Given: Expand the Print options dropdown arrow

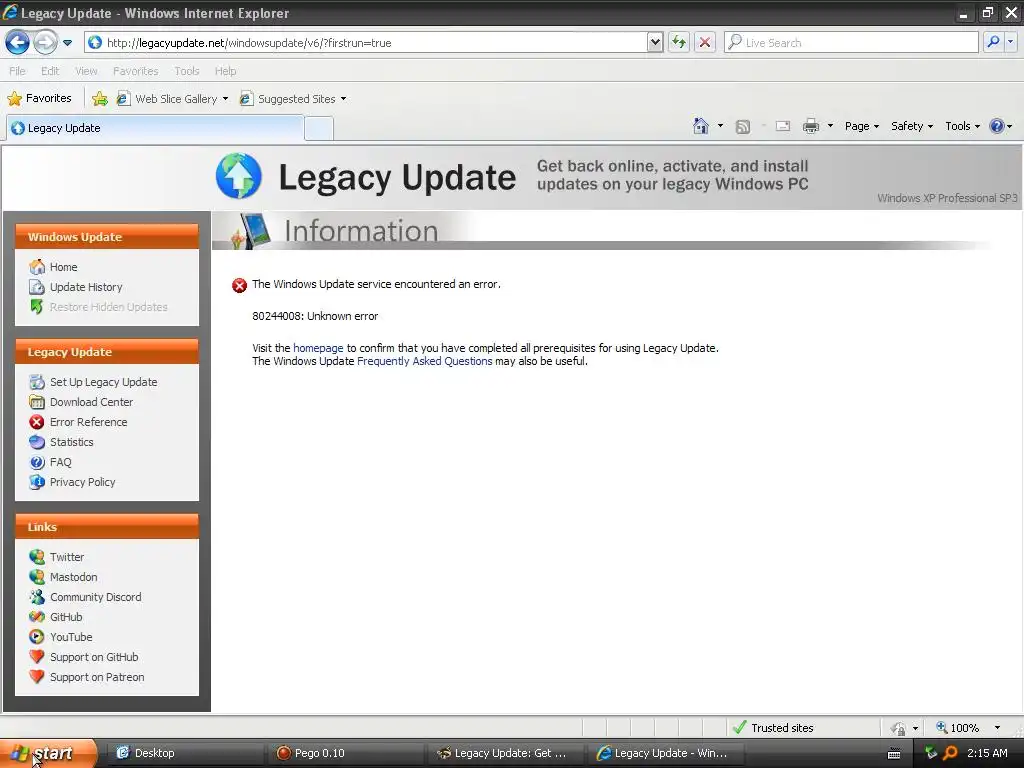Looking at the screenshot, I should click(830, 126).
